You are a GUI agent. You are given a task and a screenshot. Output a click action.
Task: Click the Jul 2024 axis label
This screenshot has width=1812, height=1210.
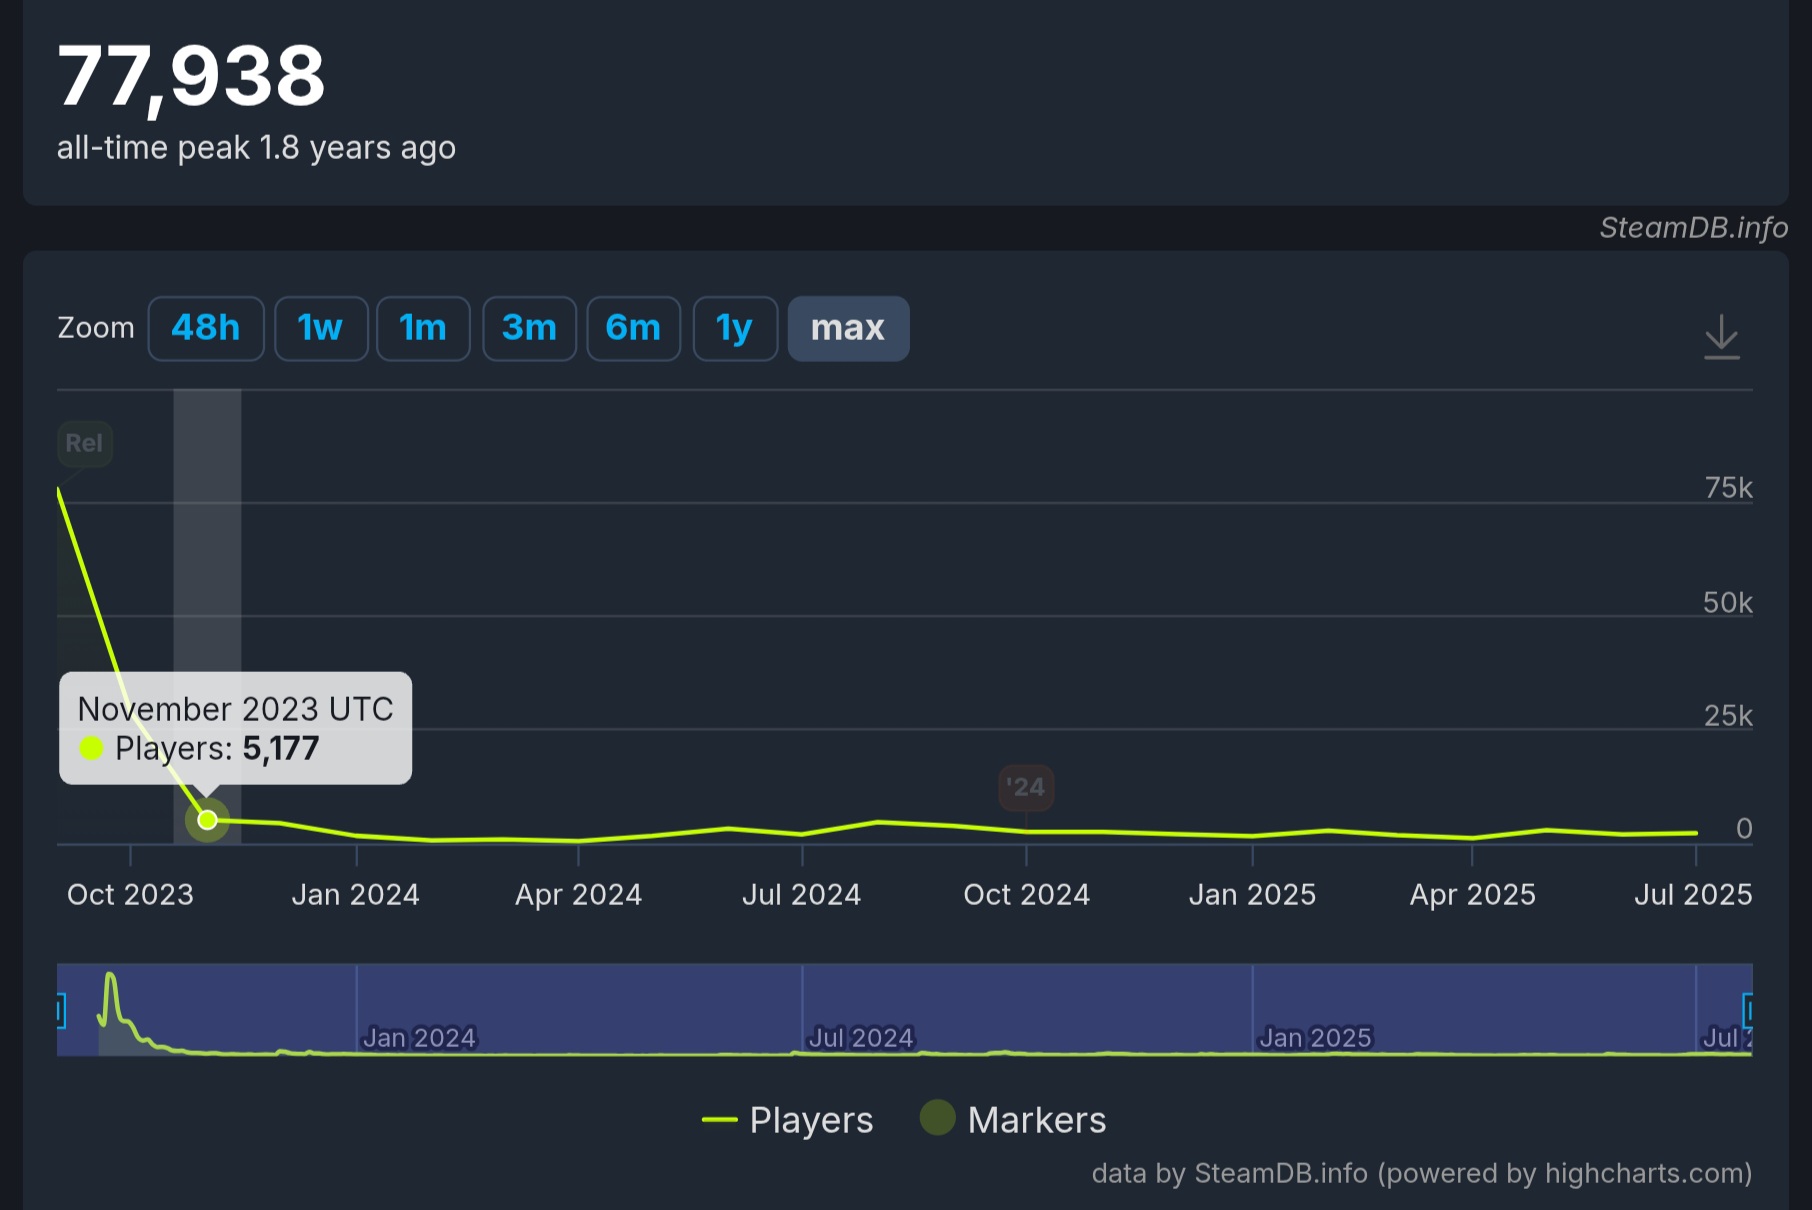(801, 894)
